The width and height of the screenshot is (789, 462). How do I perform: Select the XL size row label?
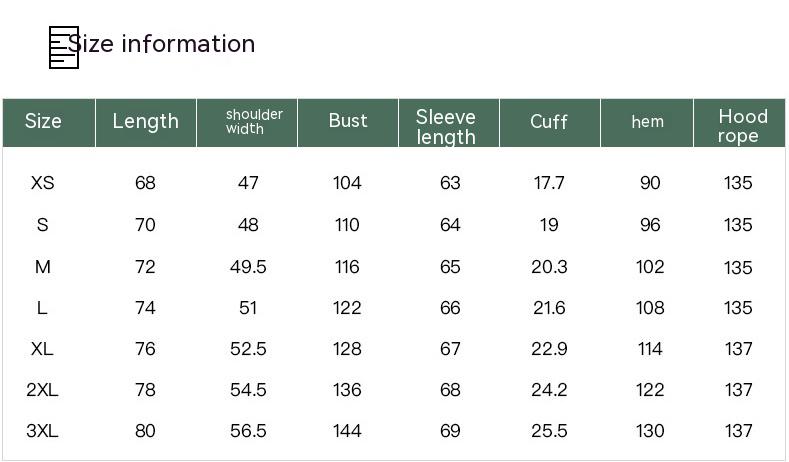[x=43, y=349]
